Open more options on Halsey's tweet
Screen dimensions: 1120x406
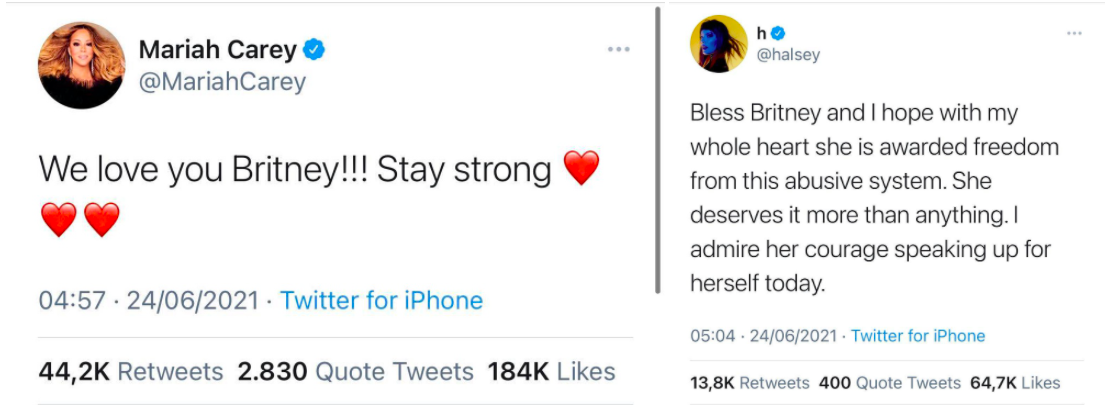click(x=1074, y=33)
